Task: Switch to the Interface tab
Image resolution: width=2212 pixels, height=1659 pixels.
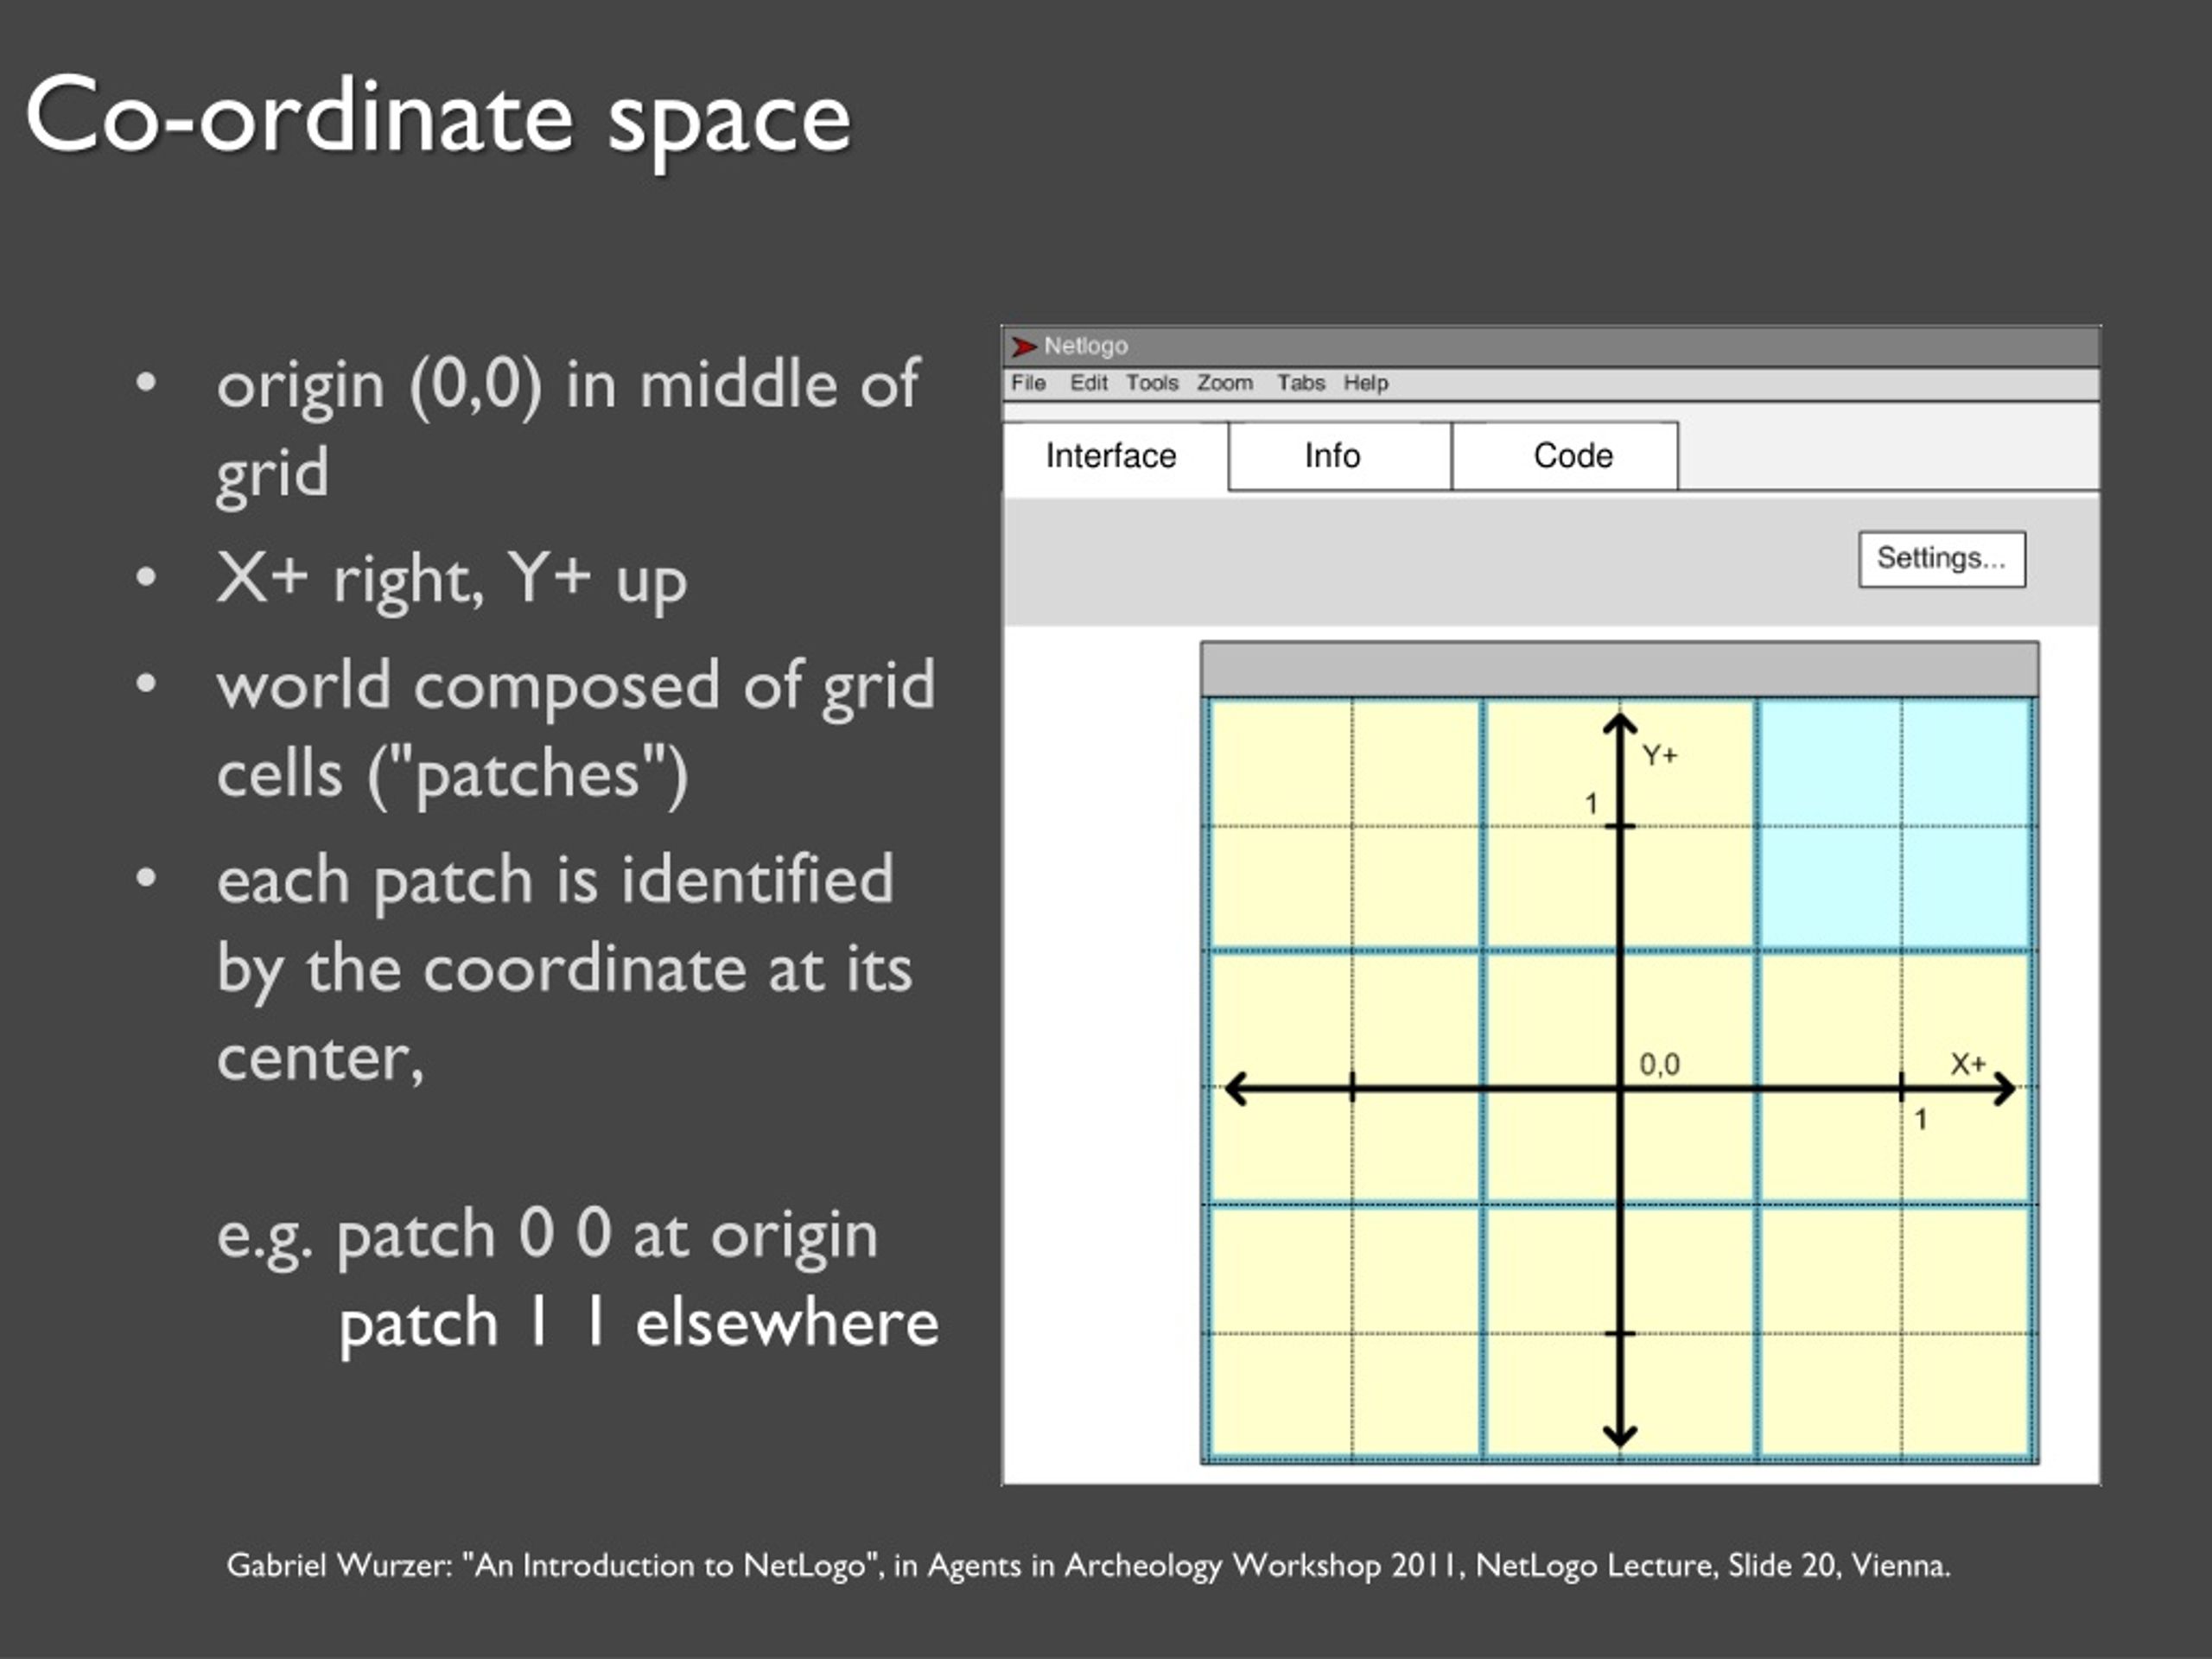Action: pyautogui.click(x=1115, y=456)
